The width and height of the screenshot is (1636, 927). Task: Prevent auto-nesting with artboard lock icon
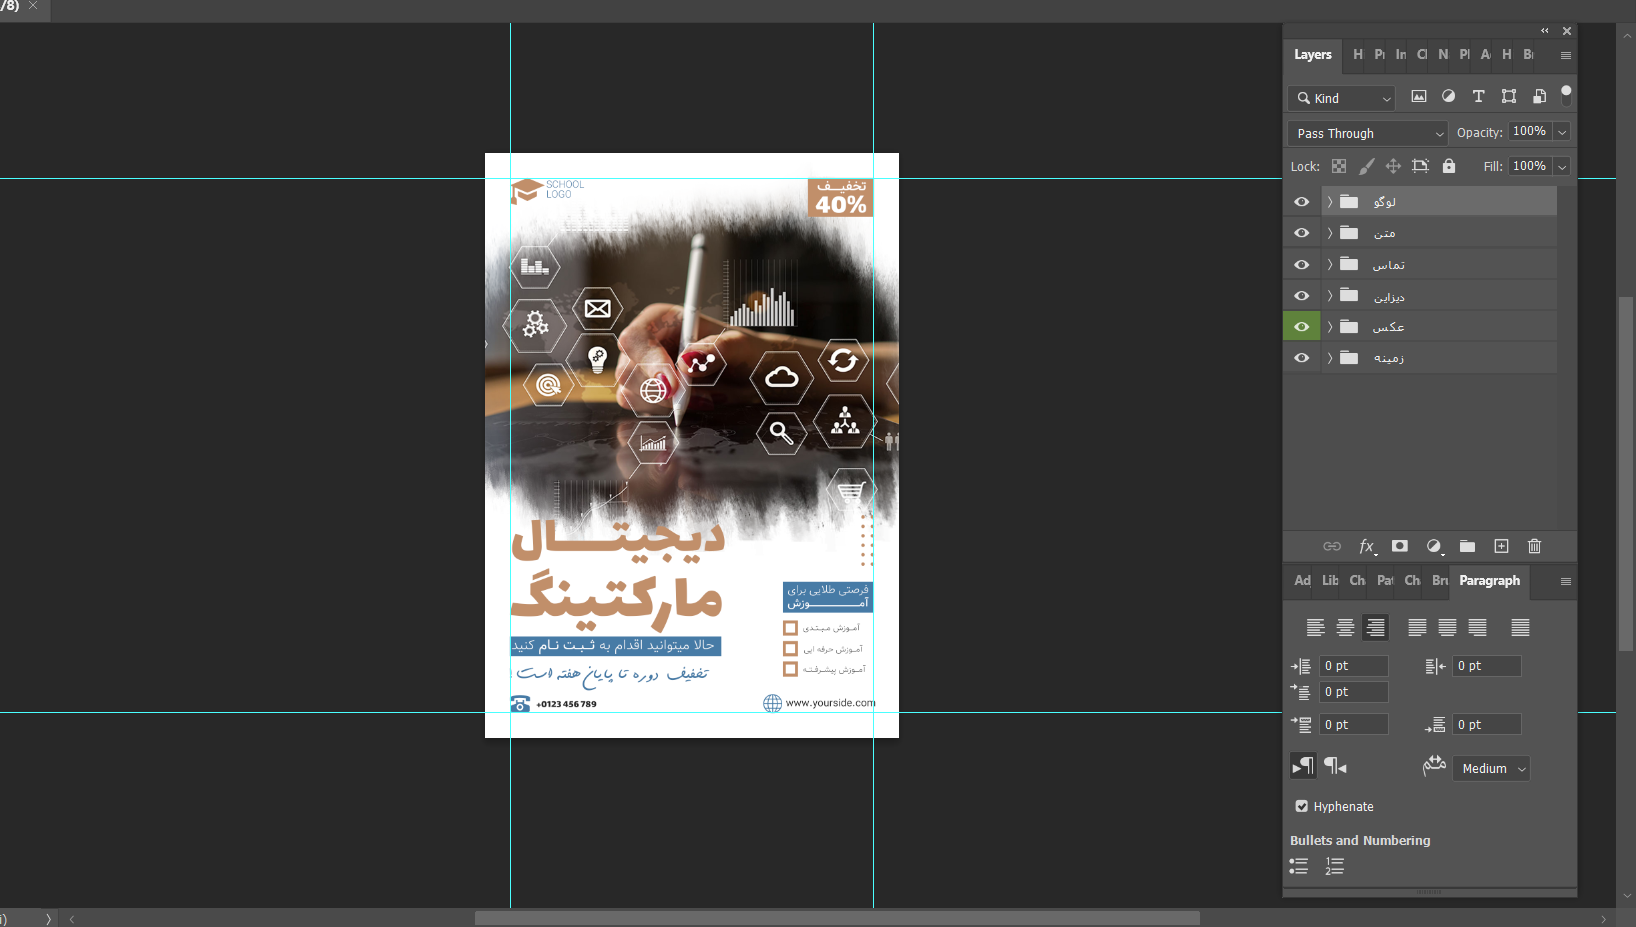click(x=1420, y=166)
